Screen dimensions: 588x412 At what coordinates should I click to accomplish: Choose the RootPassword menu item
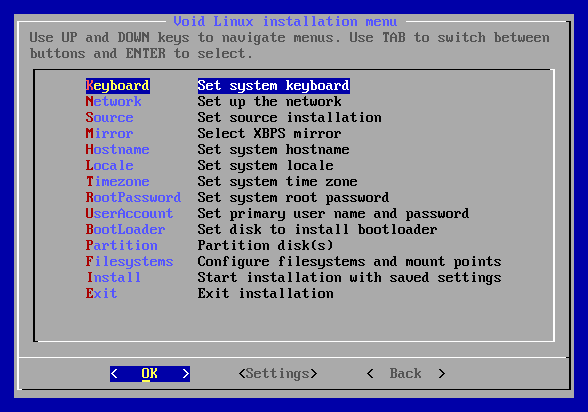coord(134,198)
